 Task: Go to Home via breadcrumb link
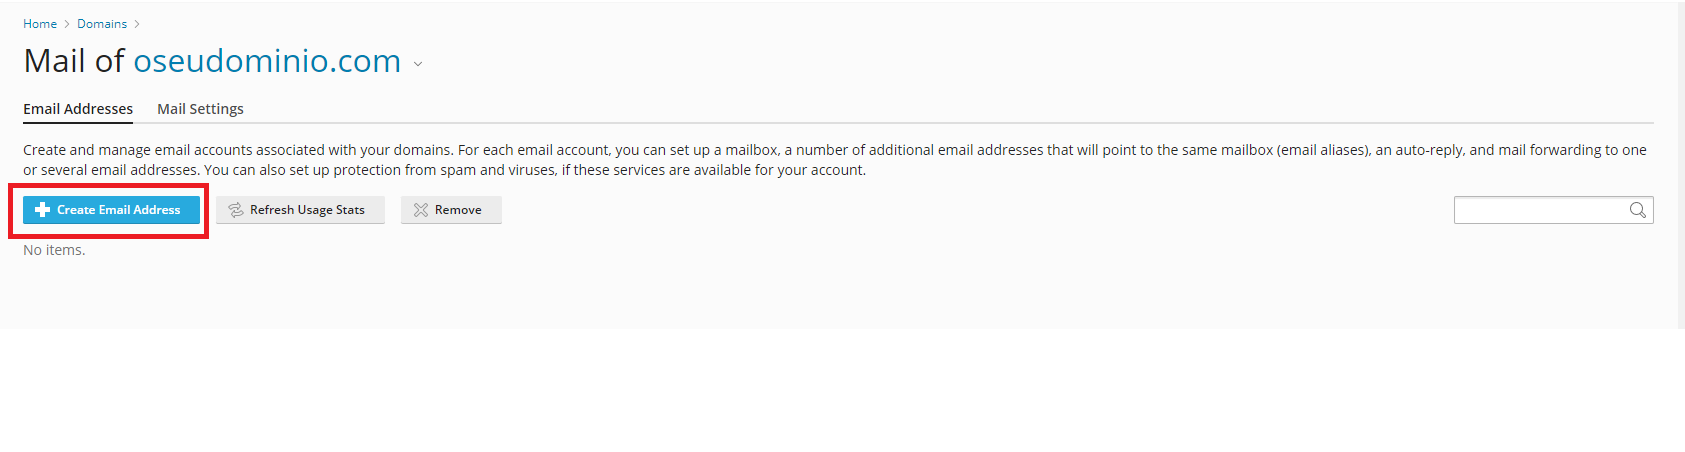(x=40, y=24)
